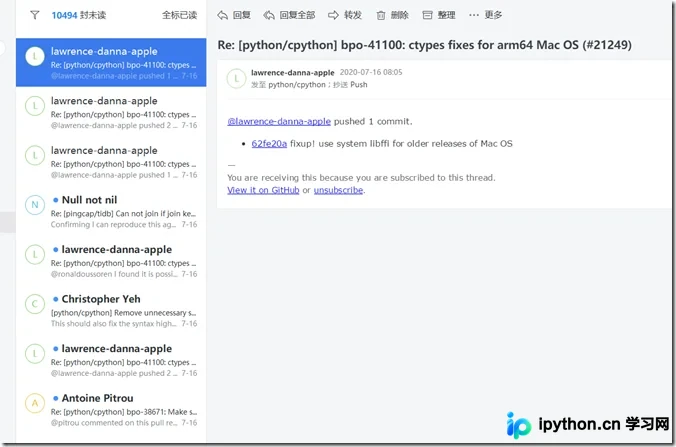Mark all as read (全标已读)

click(x=179, y=15)
